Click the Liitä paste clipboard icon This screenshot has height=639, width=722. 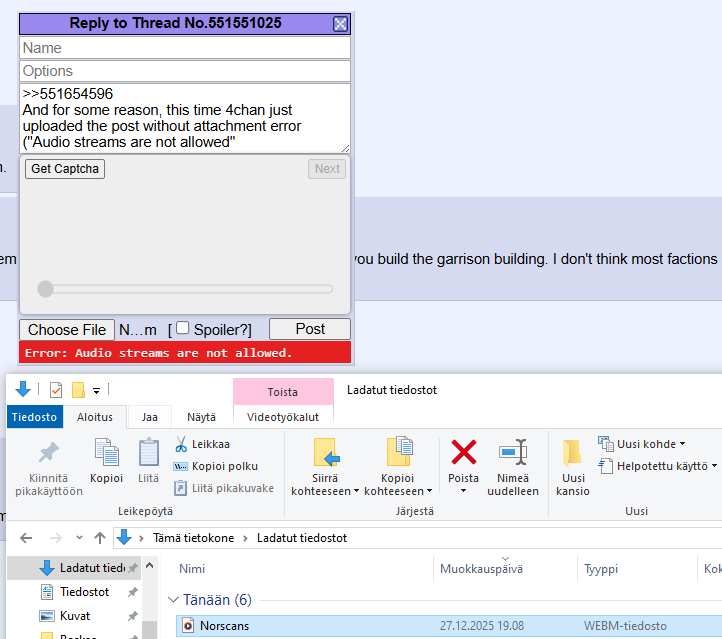[x=149, y=452]
